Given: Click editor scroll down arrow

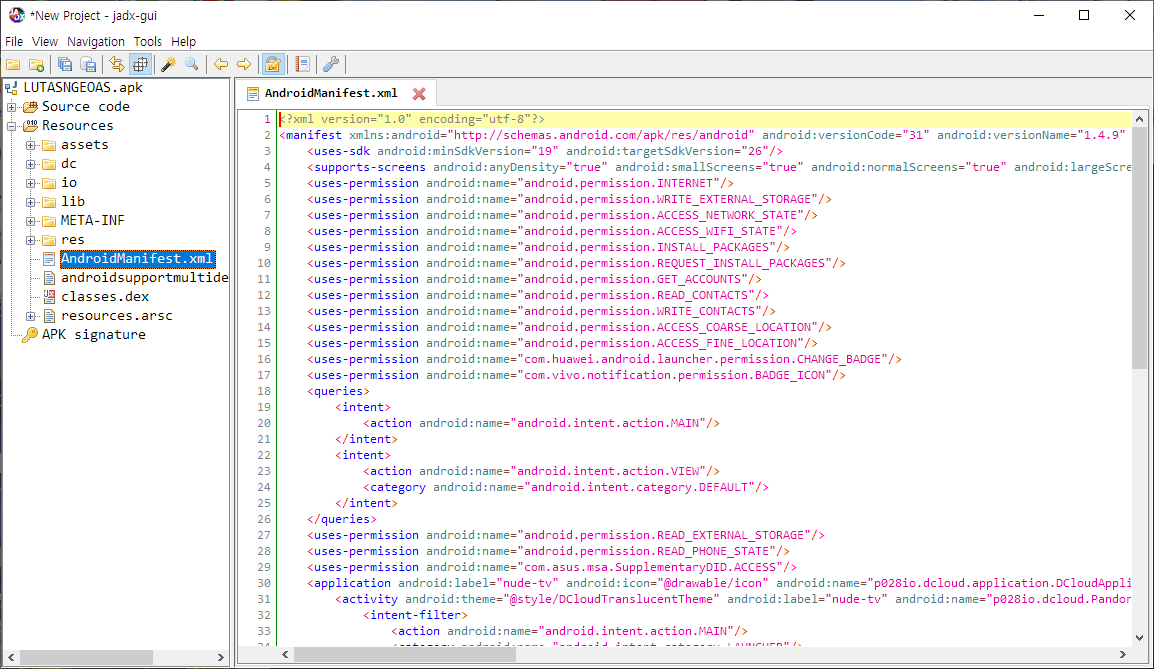Looking at the screenshot, I should tap(1139, 638).
